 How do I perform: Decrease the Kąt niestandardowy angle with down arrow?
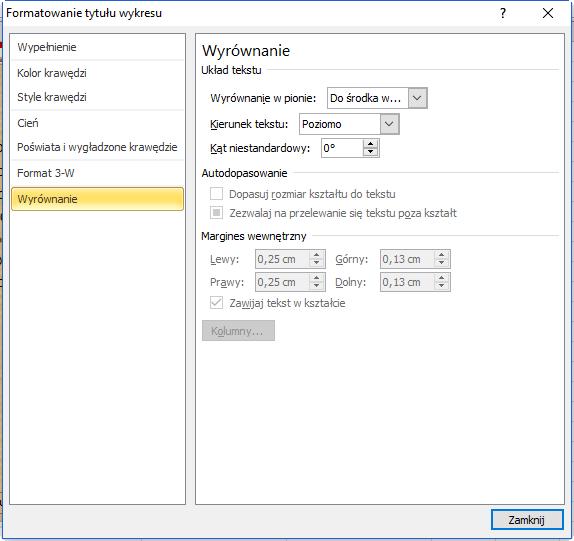pos(370,152)
